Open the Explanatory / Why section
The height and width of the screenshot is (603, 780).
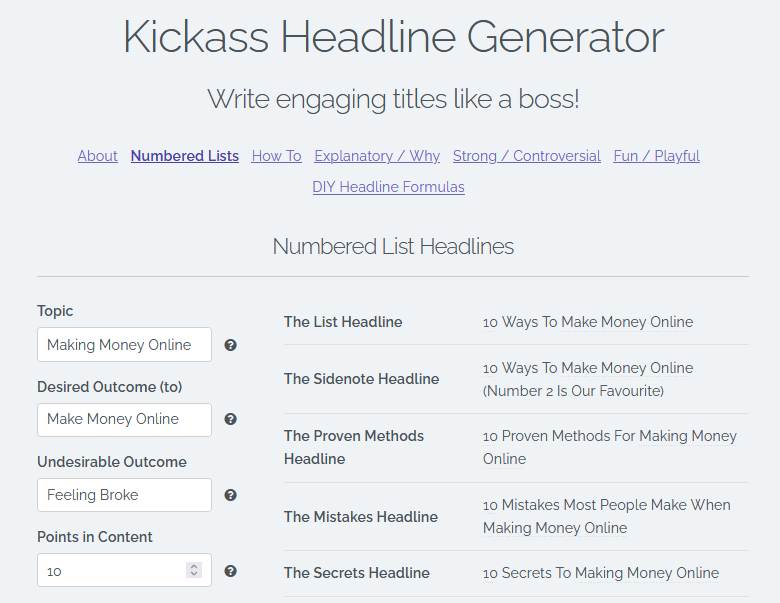(x=377, y=156)
